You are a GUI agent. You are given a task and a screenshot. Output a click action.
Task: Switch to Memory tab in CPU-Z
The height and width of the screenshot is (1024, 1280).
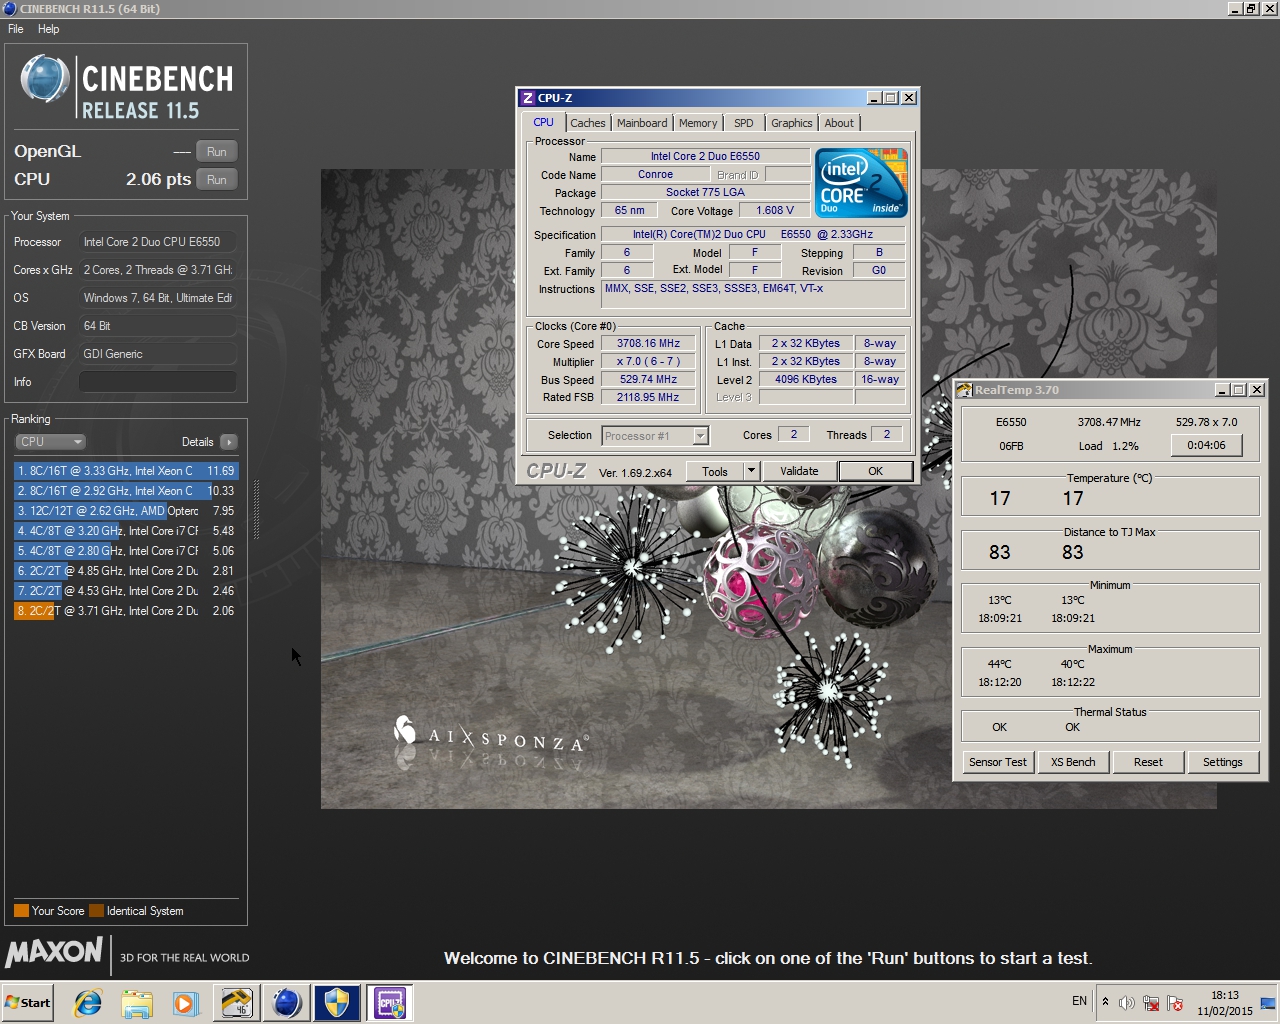[698, 123]
